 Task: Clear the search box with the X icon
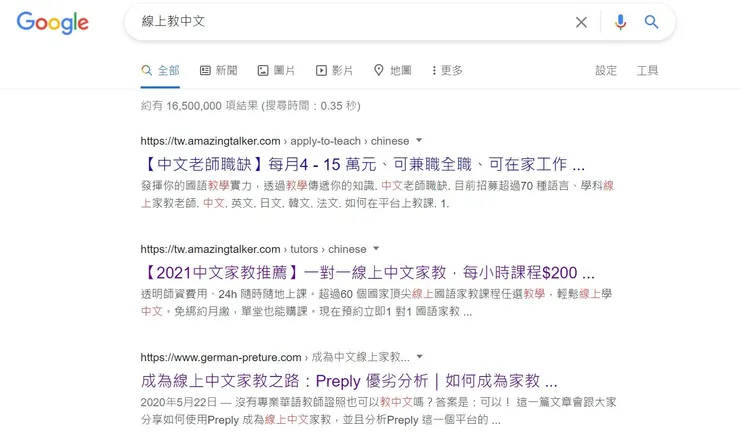click(x=581, y=22)
